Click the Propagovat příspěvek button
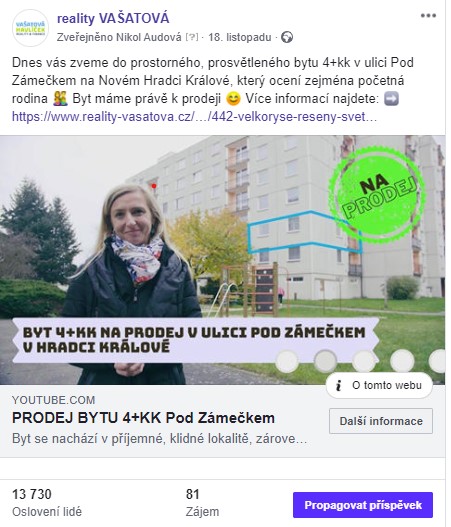 363,505
